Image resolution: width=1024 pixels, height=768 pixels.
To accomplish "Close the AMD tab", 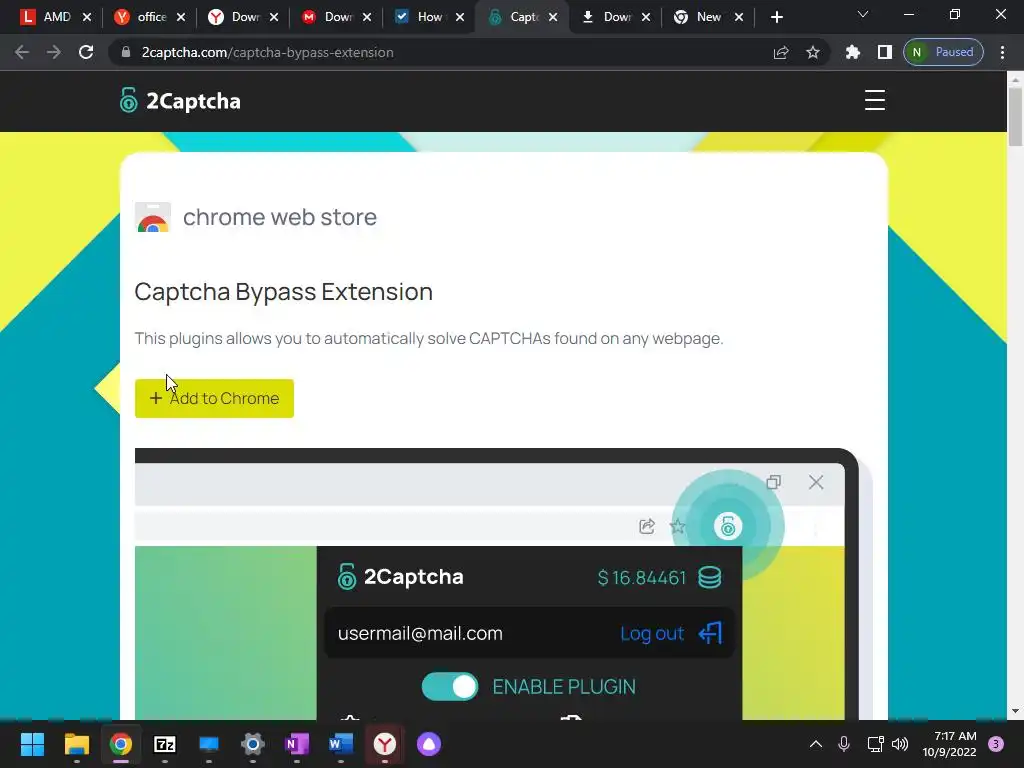I will [87, 17].
